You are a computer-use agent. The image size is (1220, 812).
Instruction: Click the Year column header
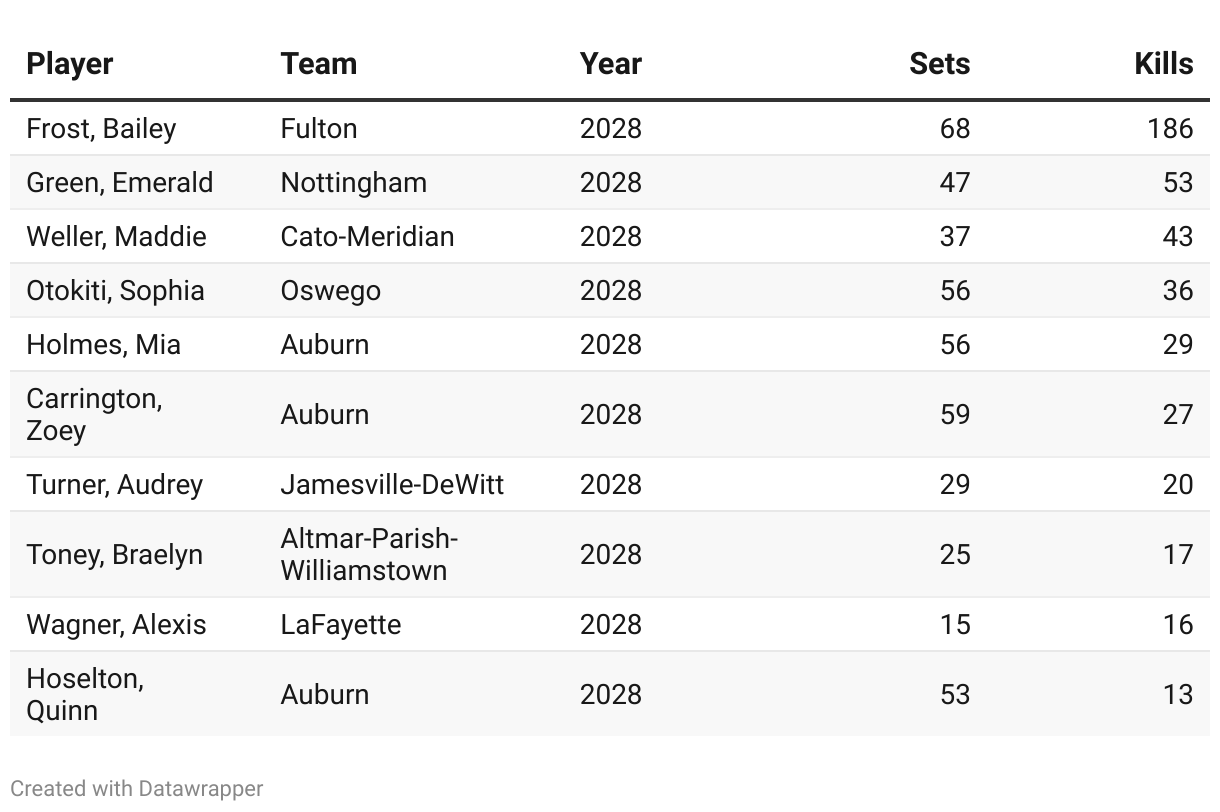(610, 64)
